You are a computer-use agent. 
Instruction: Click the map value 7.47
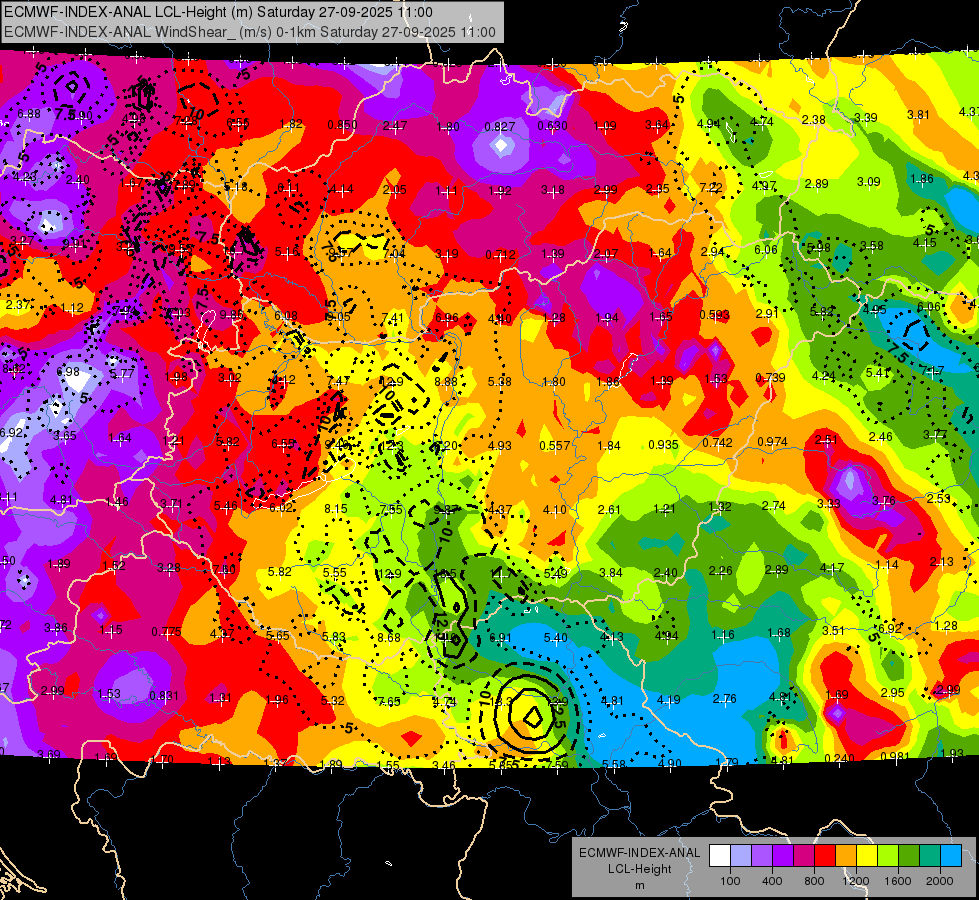click(x=338, y=380)
